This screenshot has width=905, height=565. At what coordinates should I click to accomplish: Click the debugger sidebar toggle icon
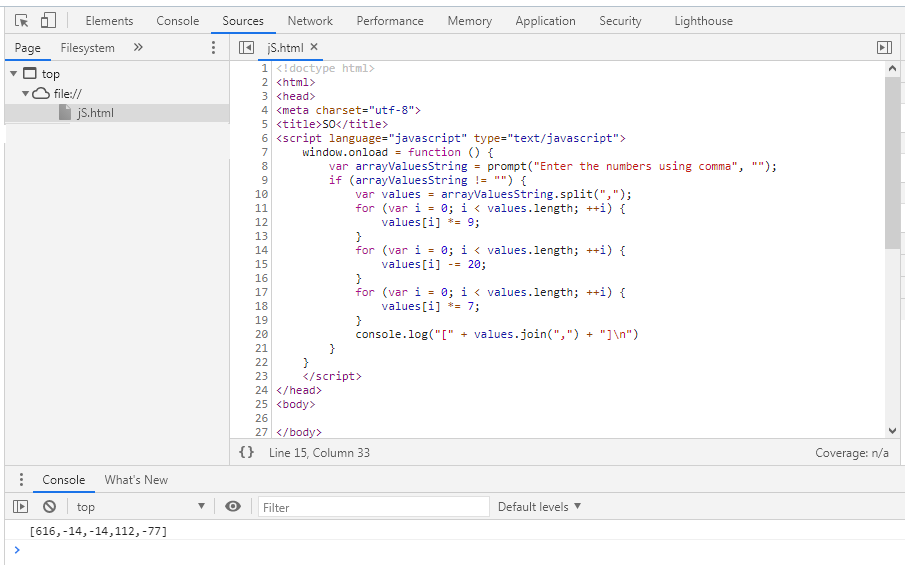coord(883,47)
